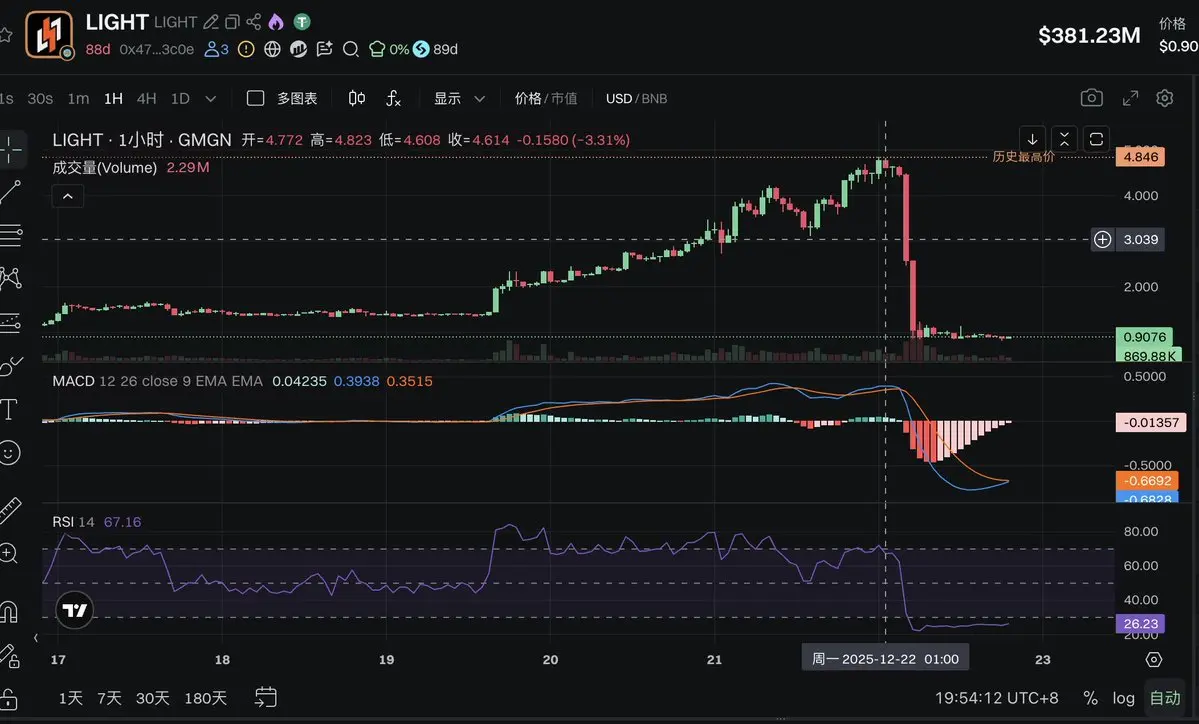Collapse pane with the vertical collapse icon

[1064, 139]
